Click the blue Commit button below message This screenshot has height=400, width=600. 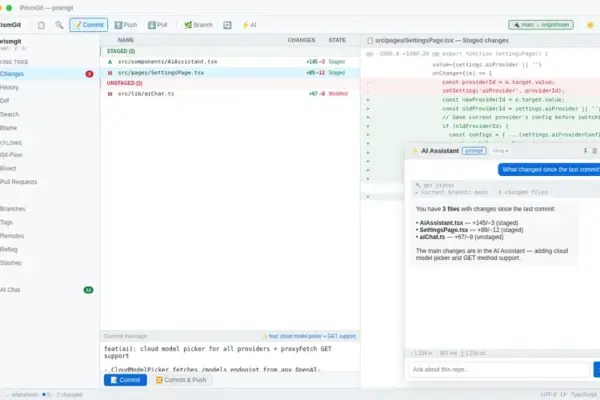[x=125, y=380]
